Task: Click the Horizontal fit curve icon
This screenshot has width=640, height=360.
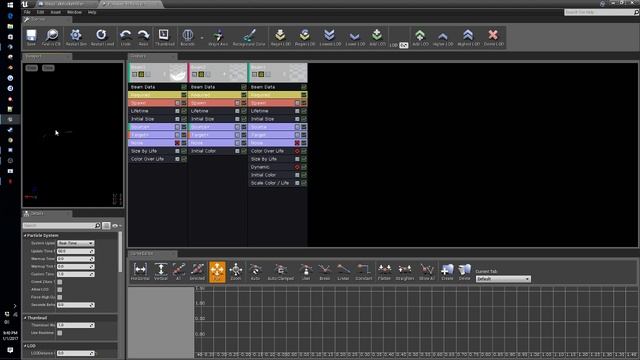Action: tap(140, 270)
